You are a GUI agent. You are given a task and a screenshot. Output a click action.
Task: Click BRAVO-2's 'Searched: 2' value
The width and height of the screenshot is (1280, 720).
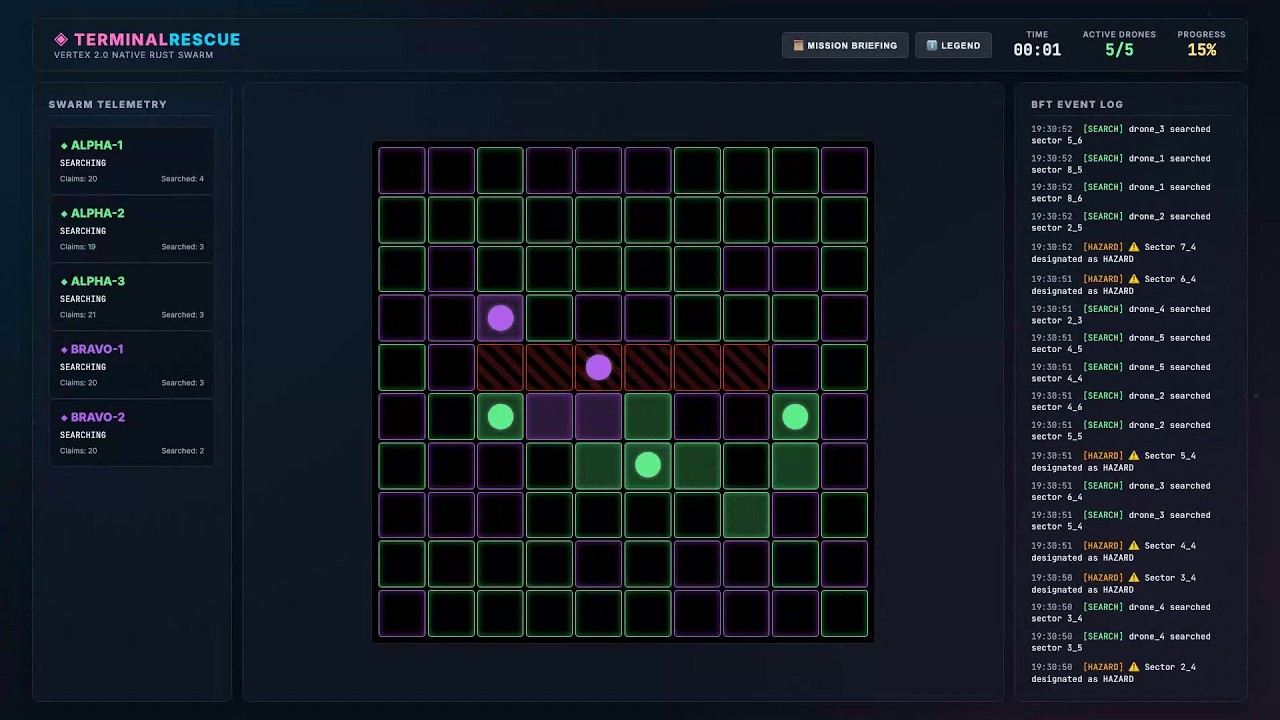pos(182,451)
